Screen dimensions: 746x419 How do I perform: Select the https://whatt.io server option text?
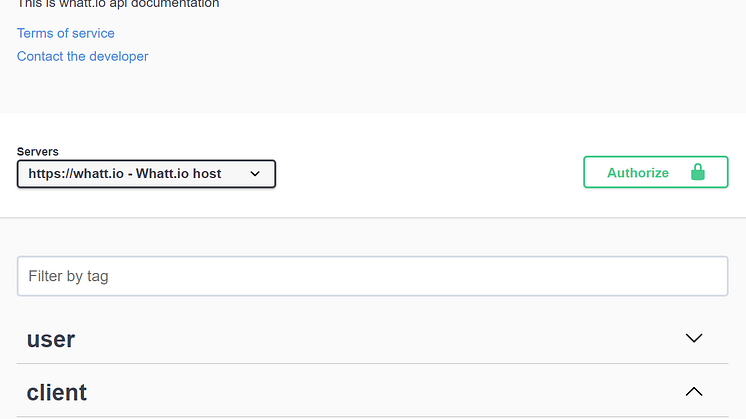click(x=76, y=174)
